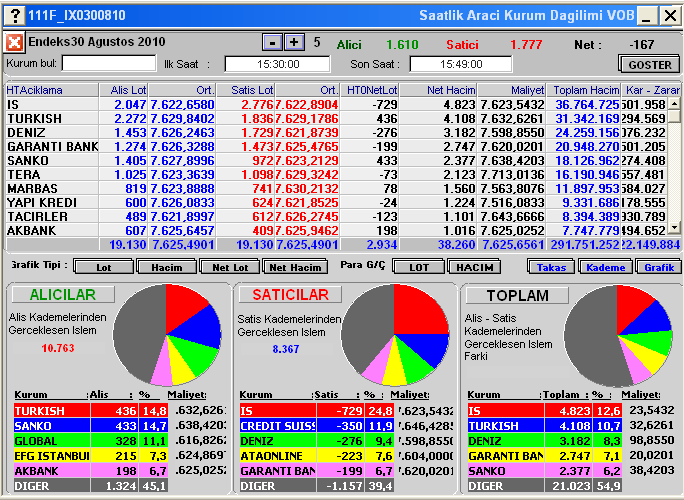
Task: Click the Net value -167
Action: 641,45
